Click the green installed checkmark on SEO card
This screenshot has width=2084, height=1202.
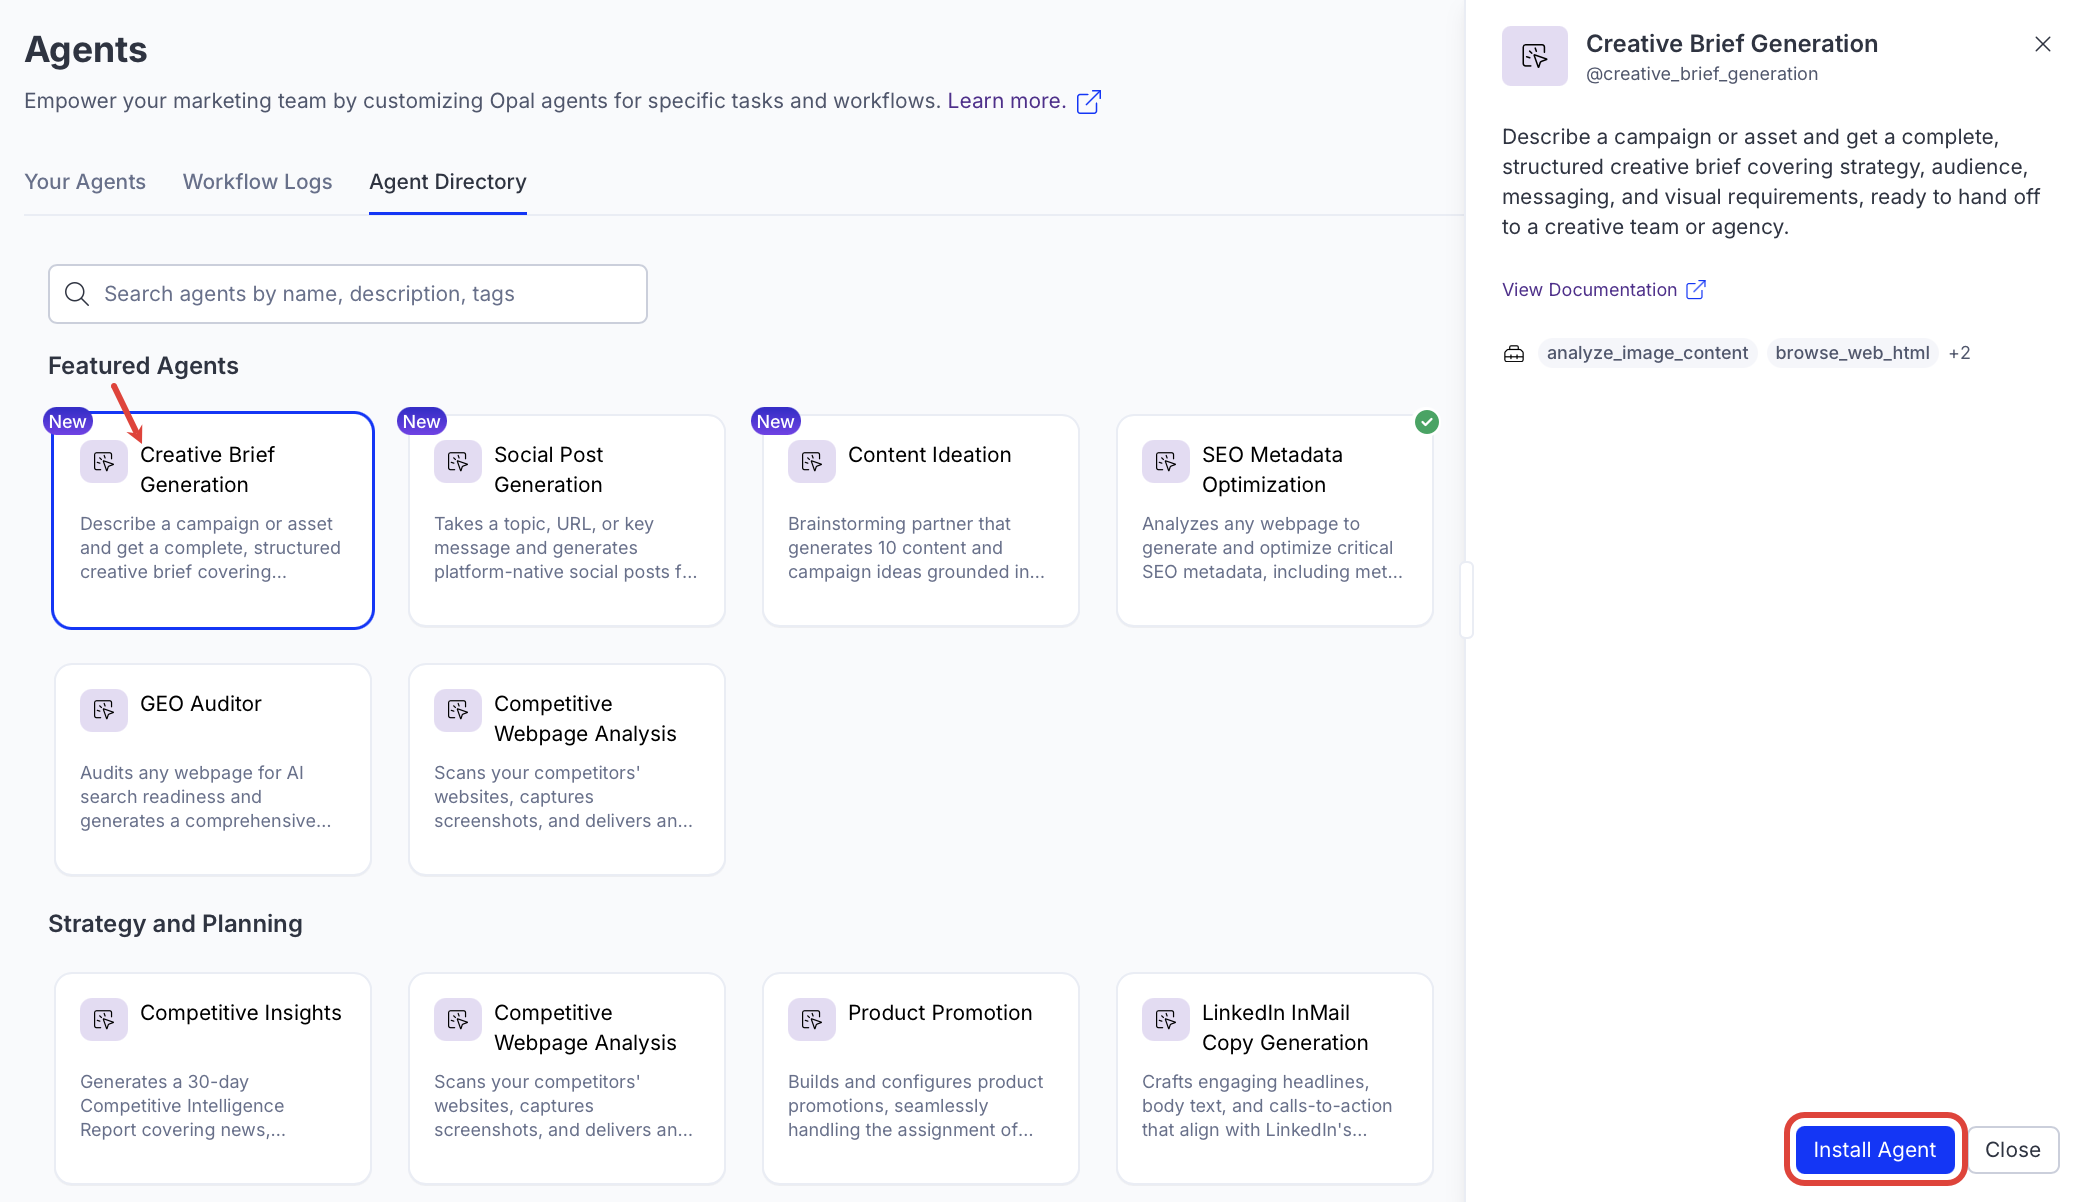tap(1427, 422)
